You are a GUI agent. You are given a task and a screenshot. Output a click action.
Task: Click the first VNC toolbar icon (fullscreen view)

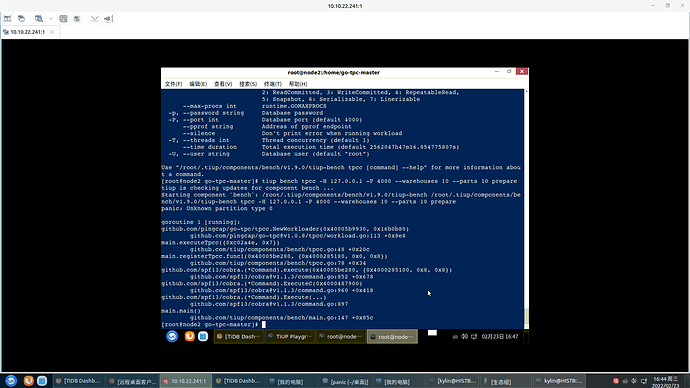[7, 18]
